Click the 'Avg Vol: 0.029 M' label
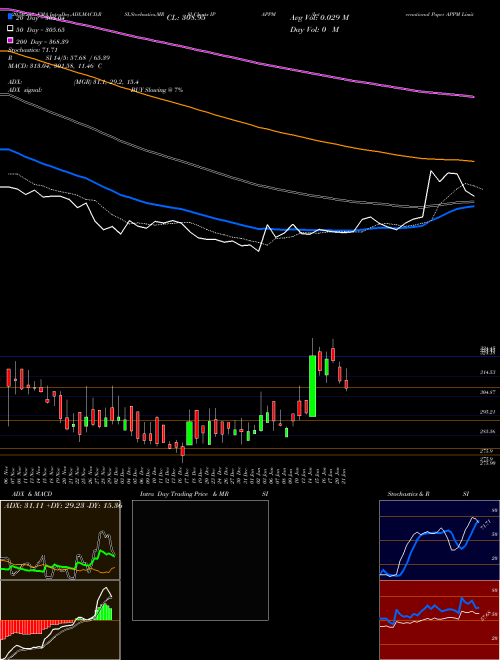The height and width of the screenshot is (660, 500). tap(319, 18)
